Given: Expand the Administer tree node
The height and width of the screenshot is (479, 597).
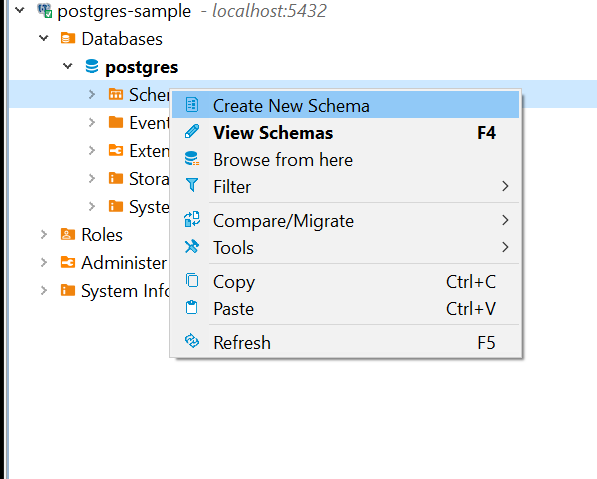Looking at the screenshot, I should (44, 262).
